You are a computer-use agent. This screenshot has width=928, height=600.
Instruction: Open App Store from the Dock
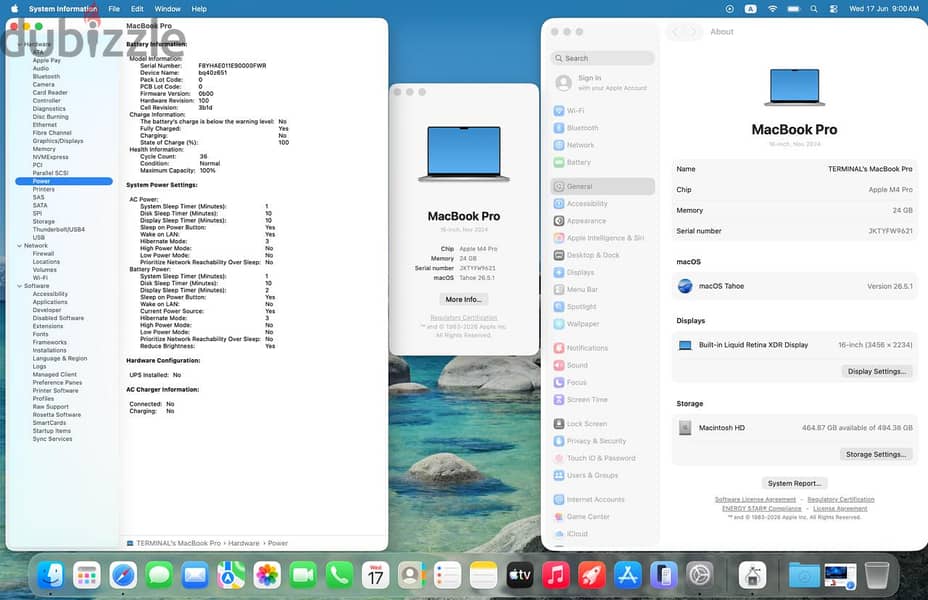[628, 575]
